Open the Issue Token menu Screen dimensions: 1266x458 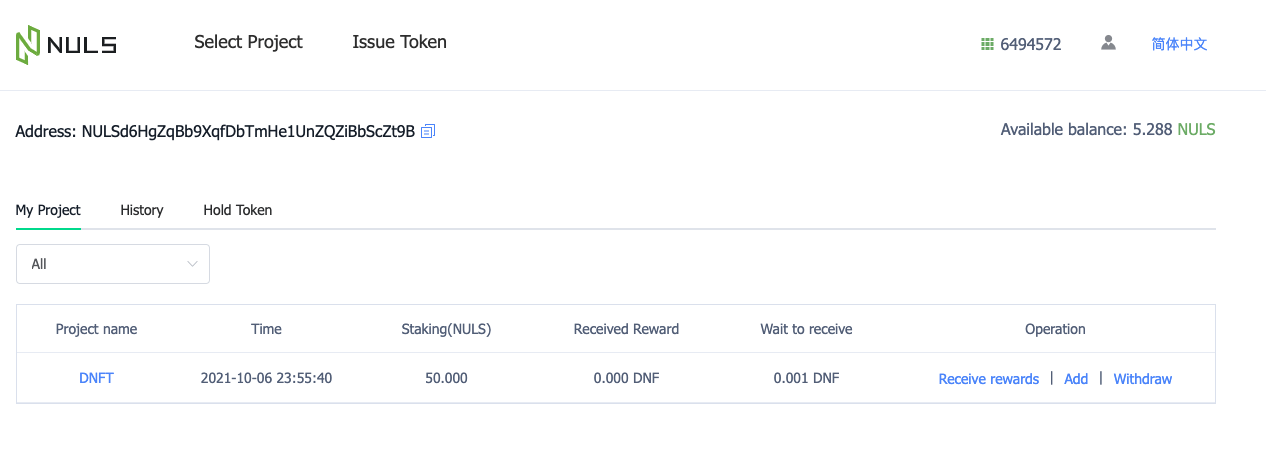(399, 42)
